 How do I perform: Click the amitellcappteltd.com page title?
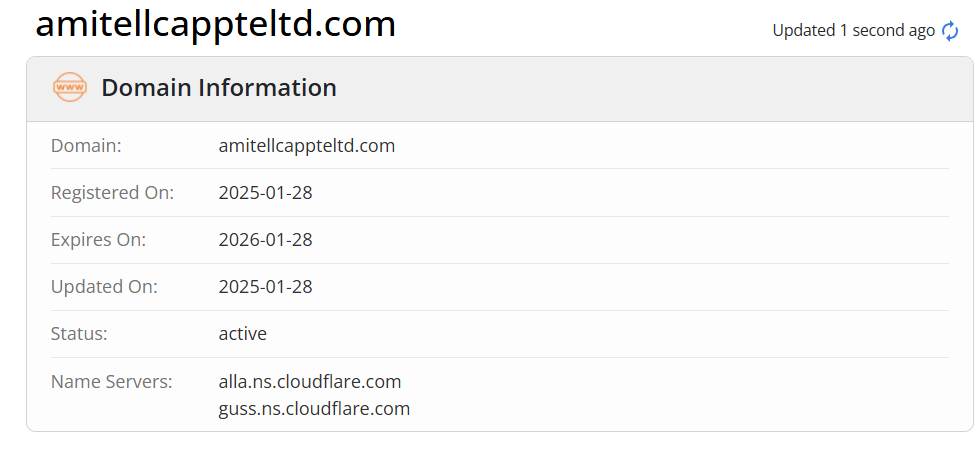point(216,24)
